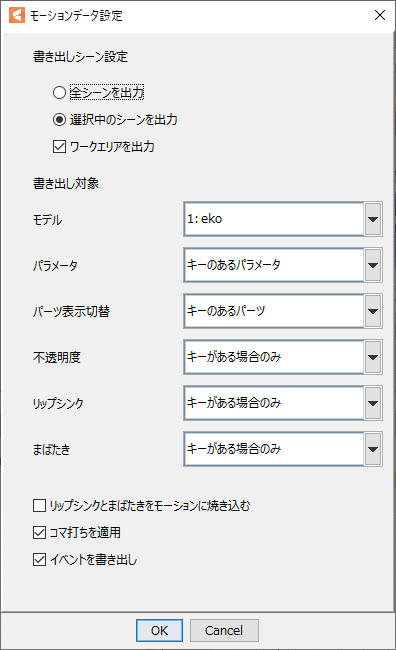Toggle ワークエリアを出力 checkbox

(59, 147)
